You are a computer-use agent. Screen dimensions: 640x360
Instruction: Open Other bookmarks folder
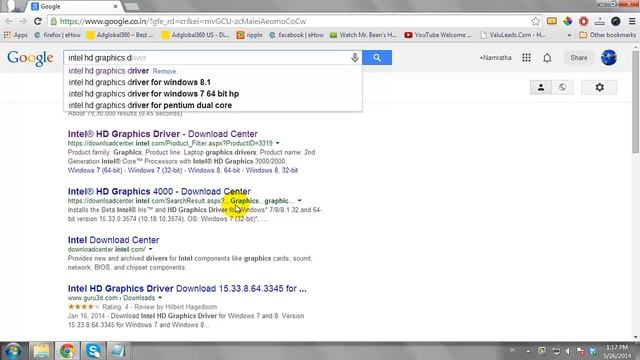point(607,35)
